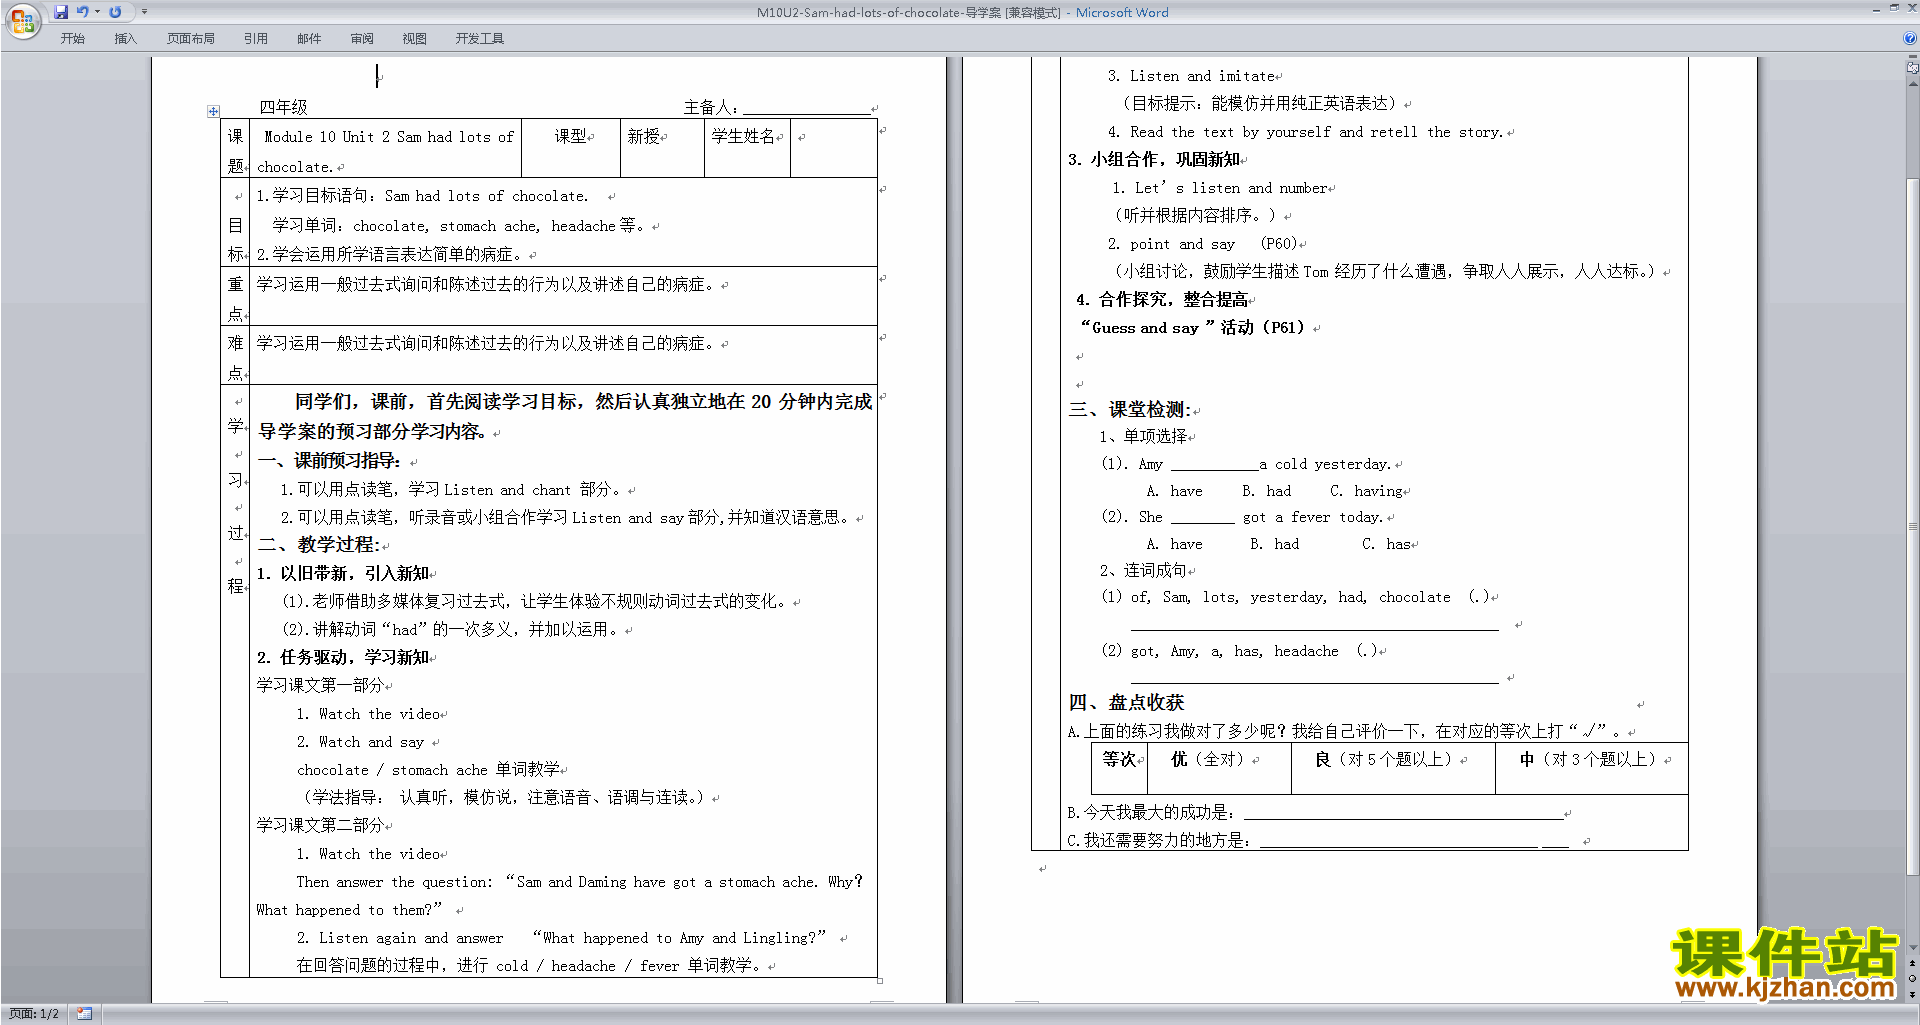Click the document title in the title bar
The width and height of the screenshot is (1920, 1025).
click(963, 13)
